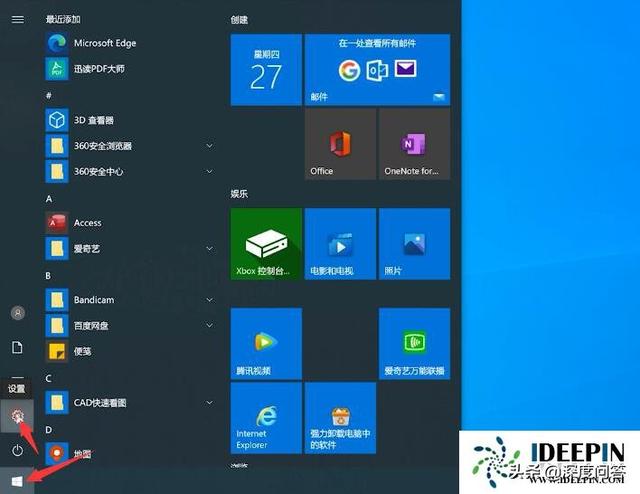Click the 爱奇艺 folder icon
This screenshot has height=494, width=640.
[57, 249]
